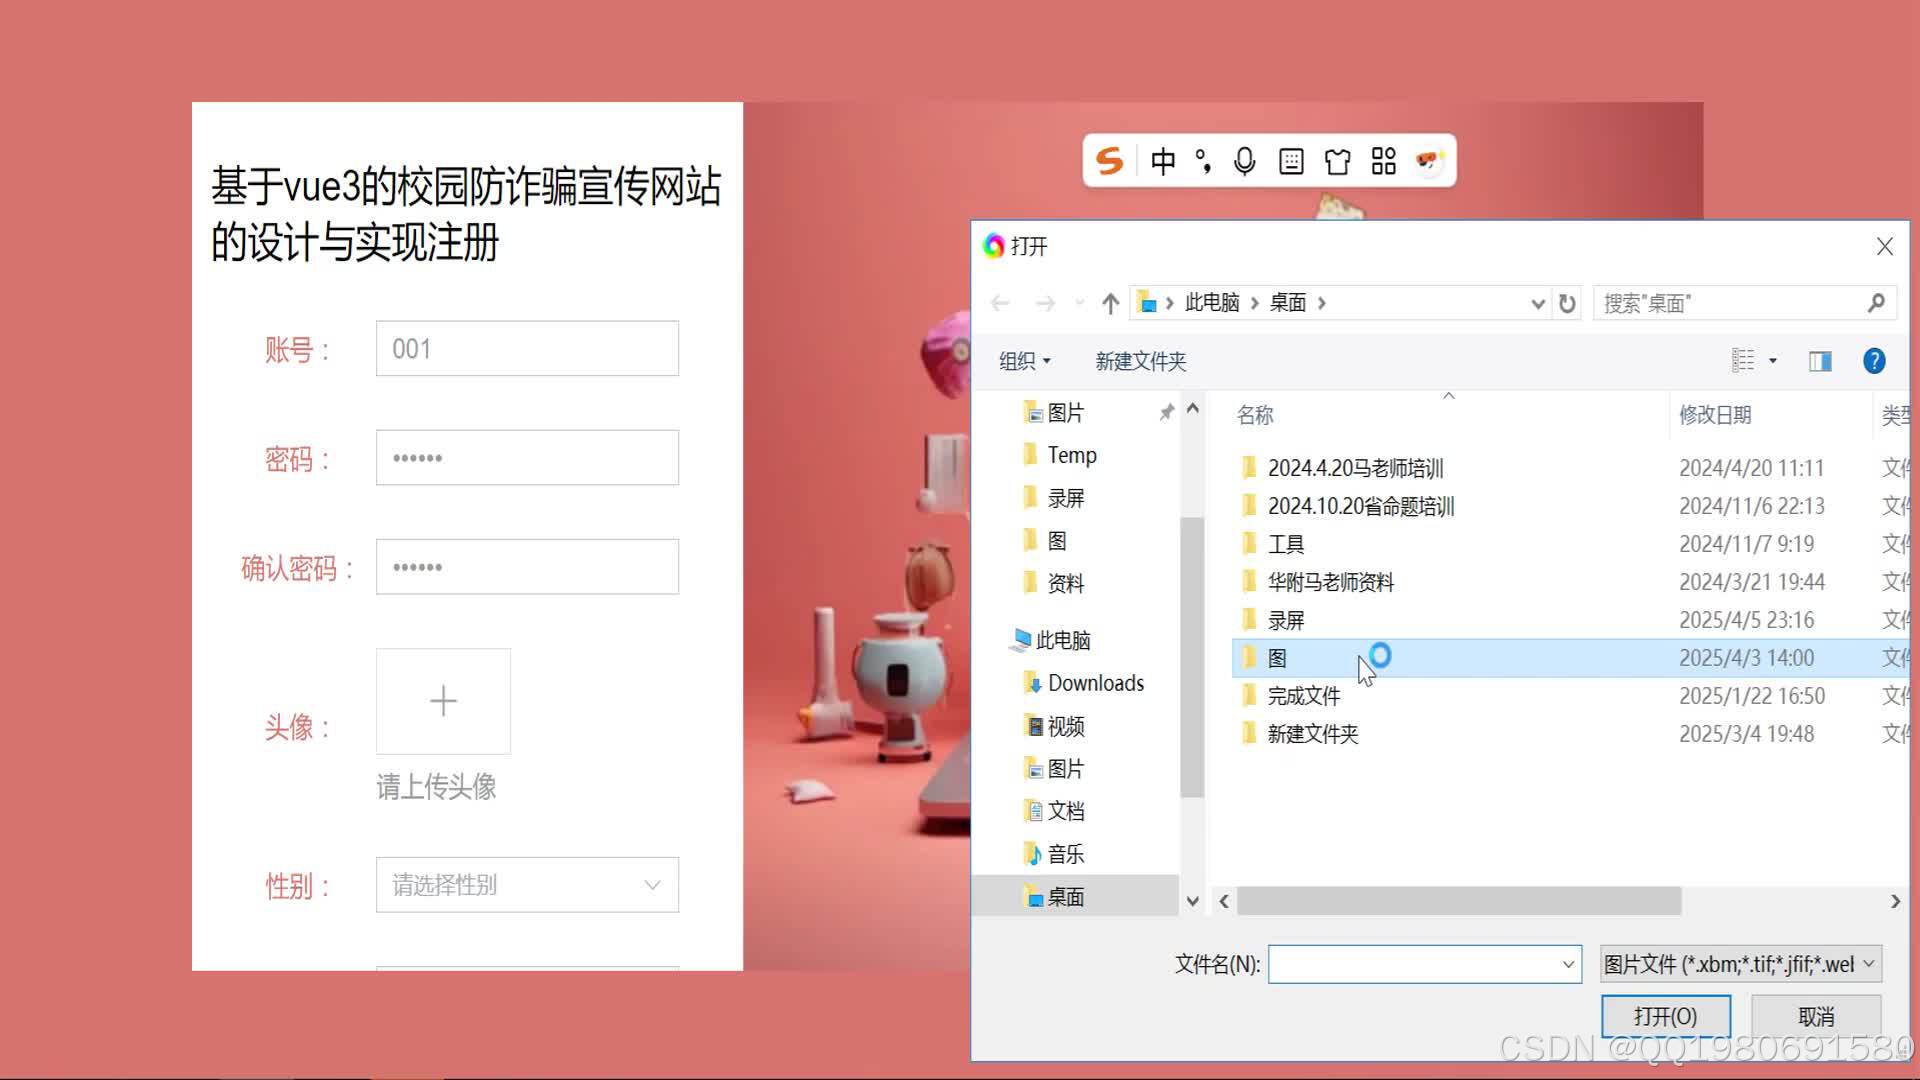This screenshot has height=1080, width=1920.
Task: Open Sogou skin settings via shirt icon
Action: click(1337, 161)
